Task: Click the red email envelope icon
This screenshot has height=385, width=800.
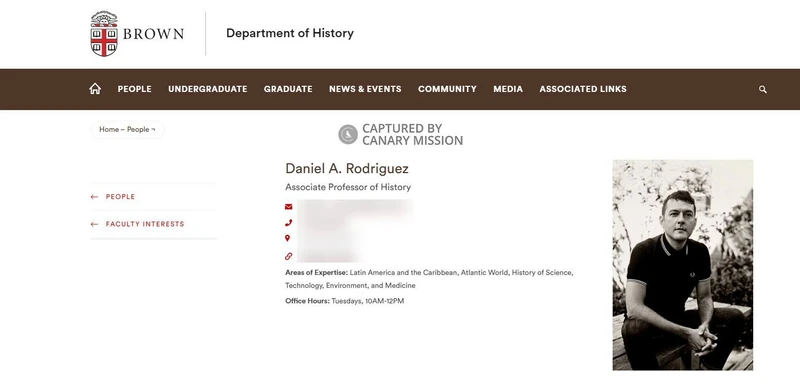Action: point(288,207)
